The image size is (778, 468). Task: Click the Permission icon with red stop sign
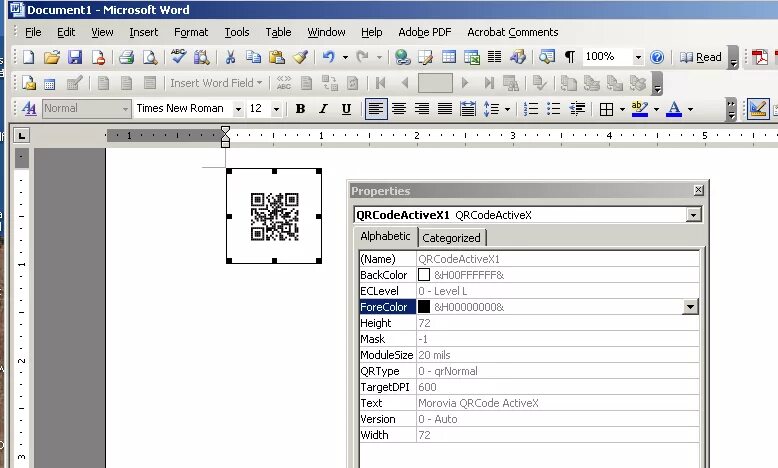(x=98, y=58)
